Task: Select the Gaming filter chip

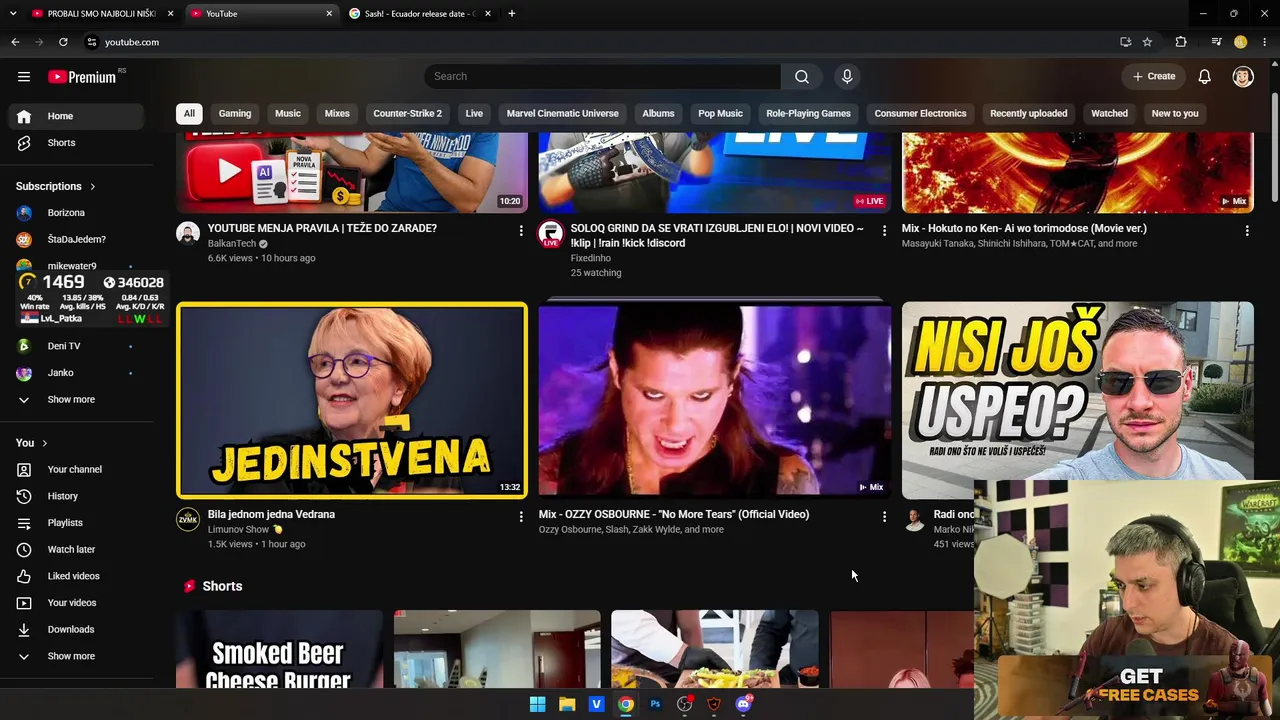Action: (x=235, y=113)
